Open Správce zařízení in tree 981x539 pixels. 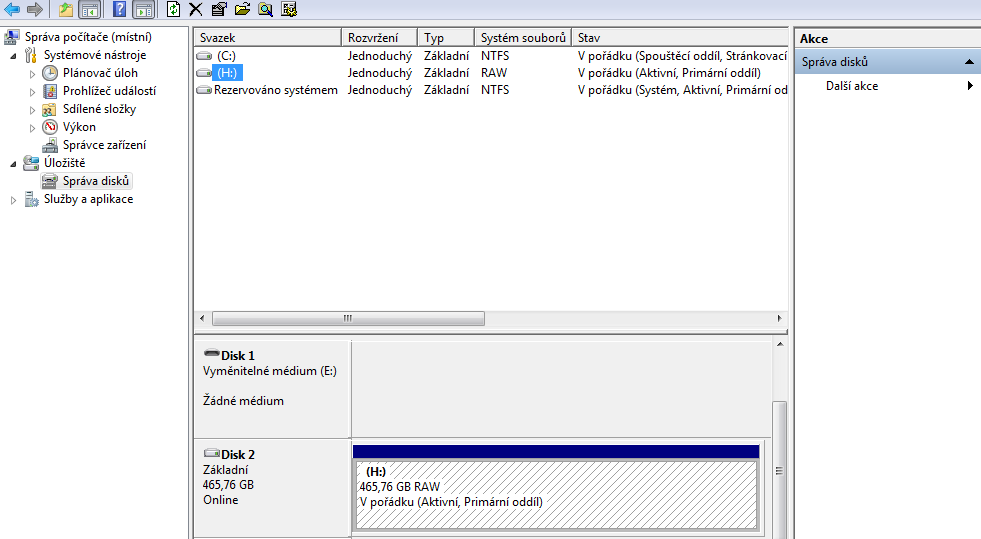click(104, 145)
